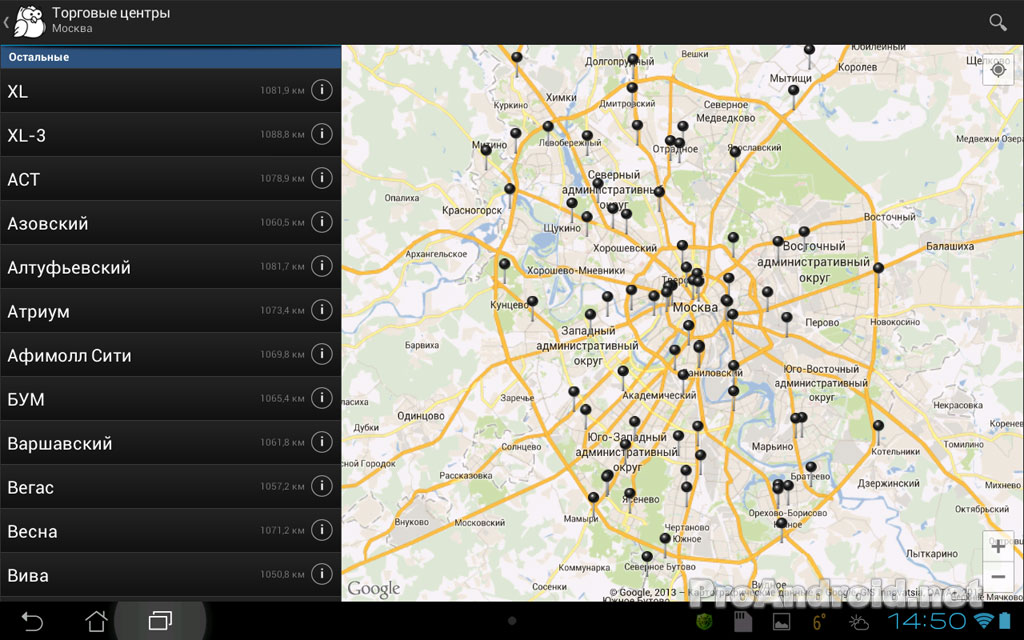Image resolution: width=1024 pixels, height=640 pixels.
Task: Tap the gallery notification icon
Action: click(x=781, y=621)
